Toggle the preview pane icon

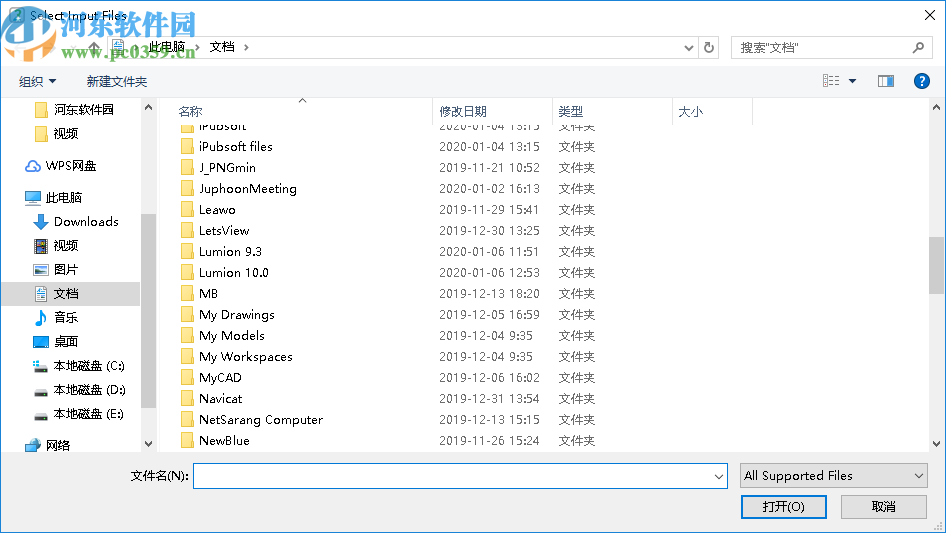coord(885,81)
